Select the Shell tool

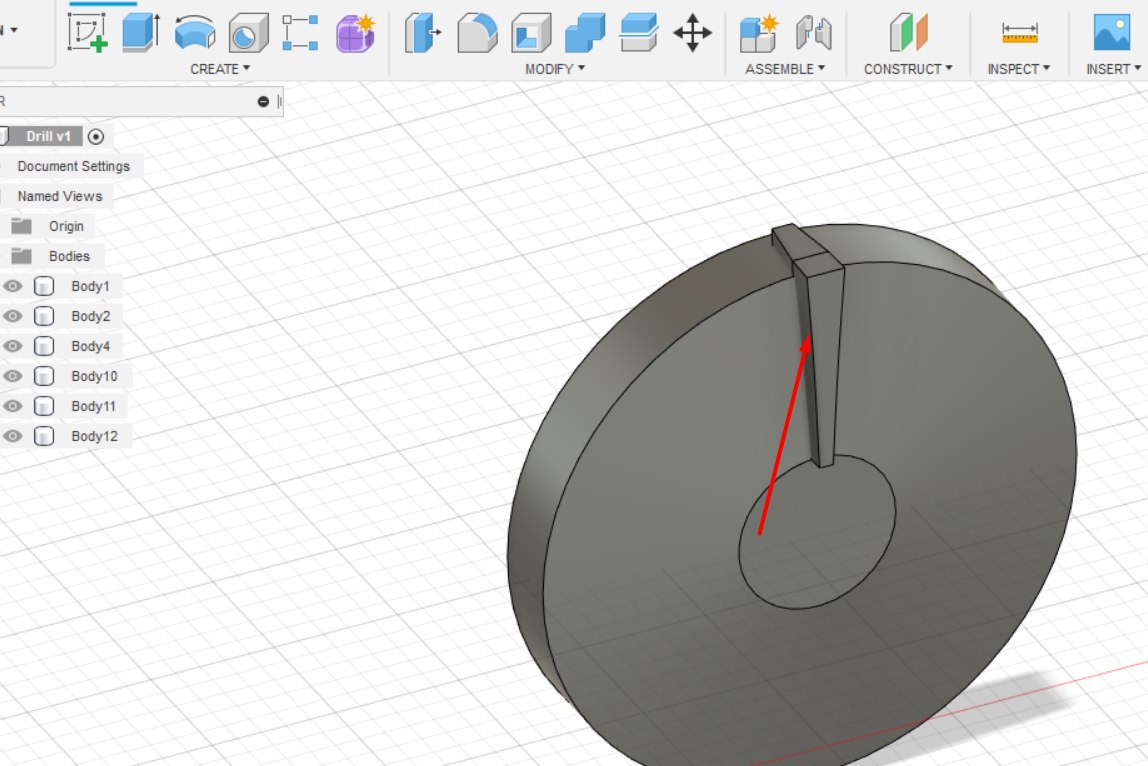pyautogui.click(x=531, y=33)
